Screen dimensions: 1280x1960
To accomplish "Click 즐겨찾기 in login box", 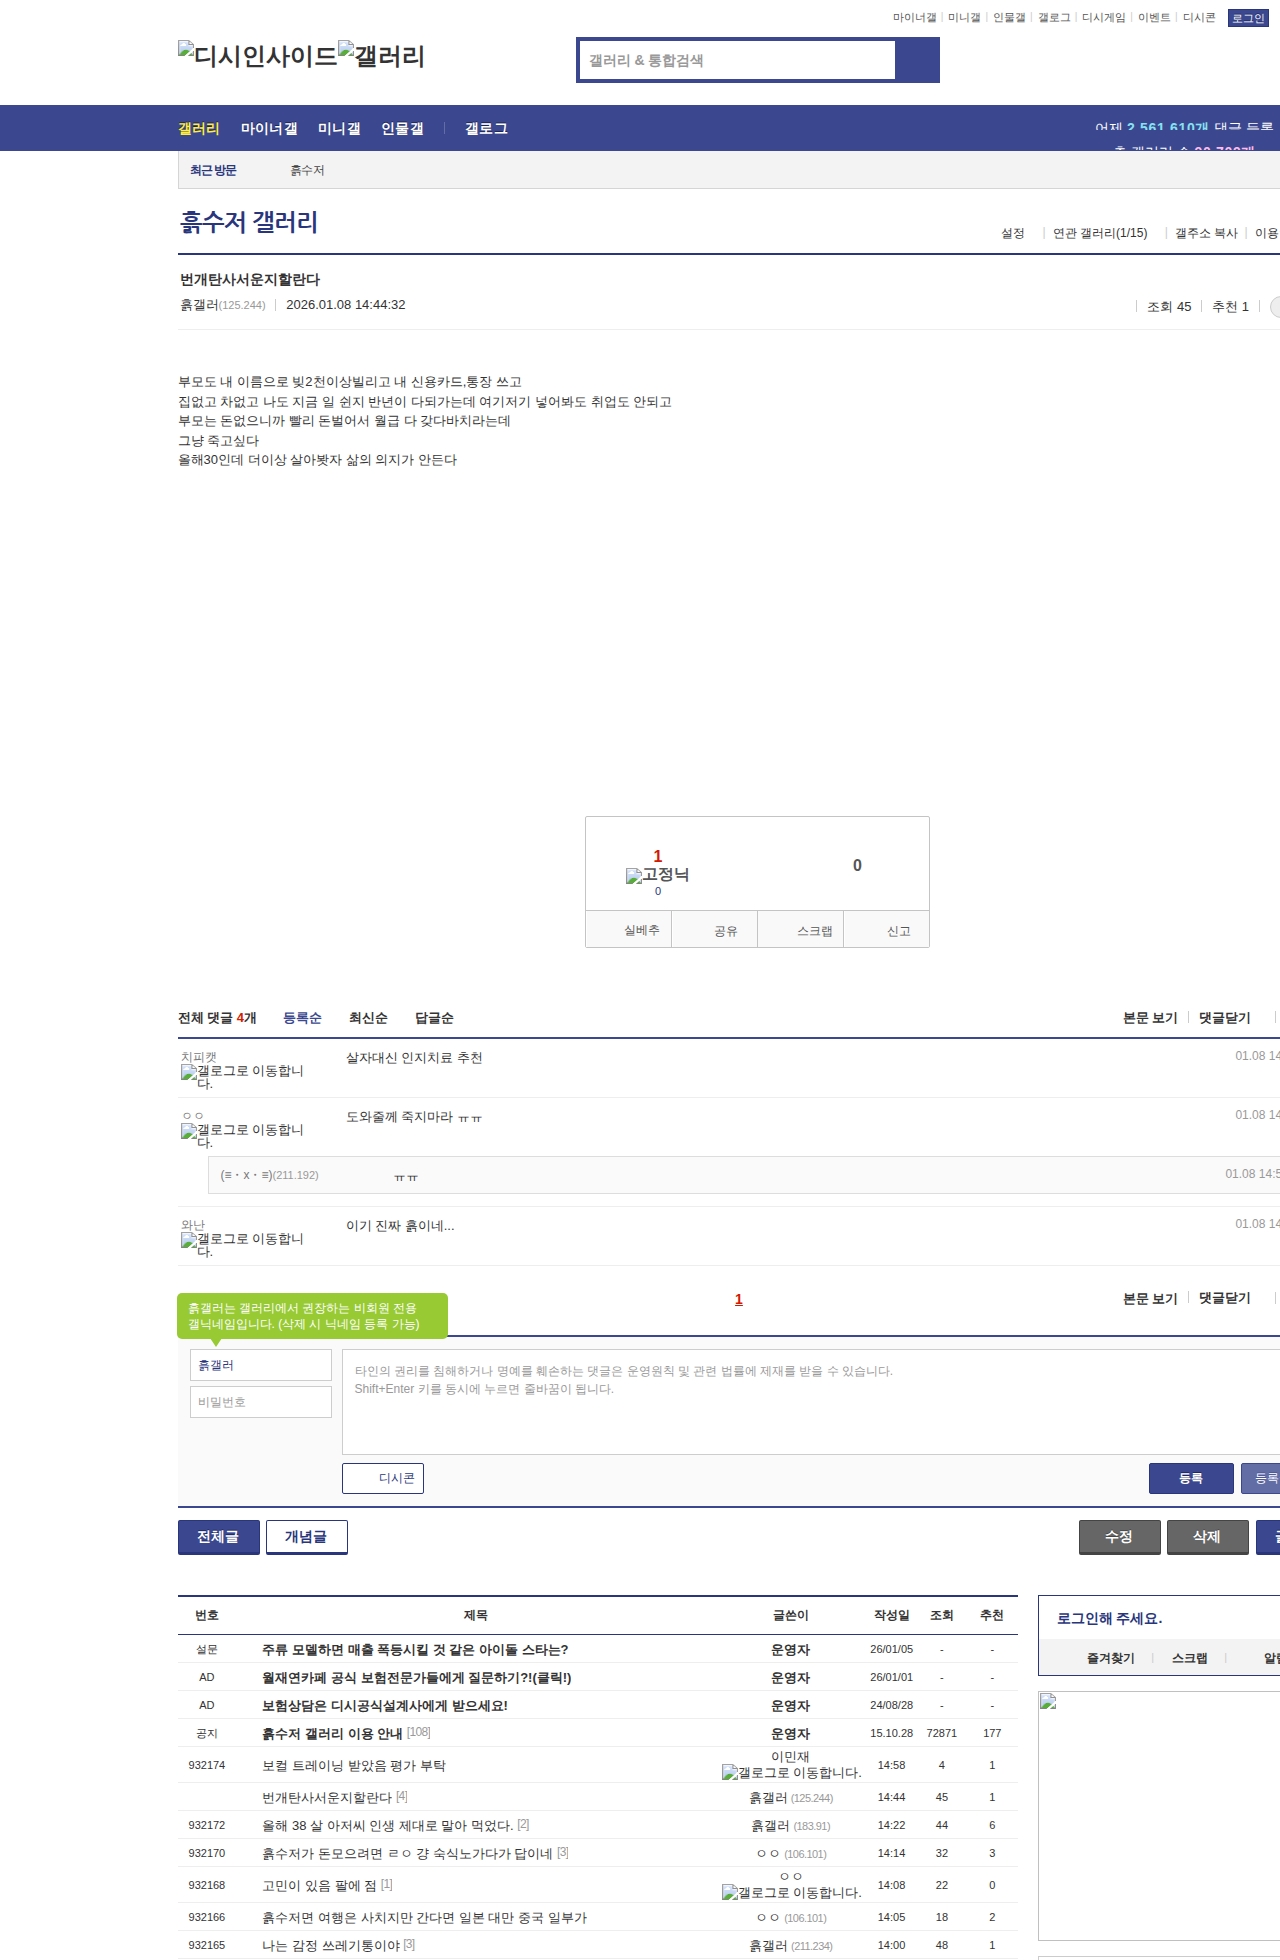I will 1111,1658.
